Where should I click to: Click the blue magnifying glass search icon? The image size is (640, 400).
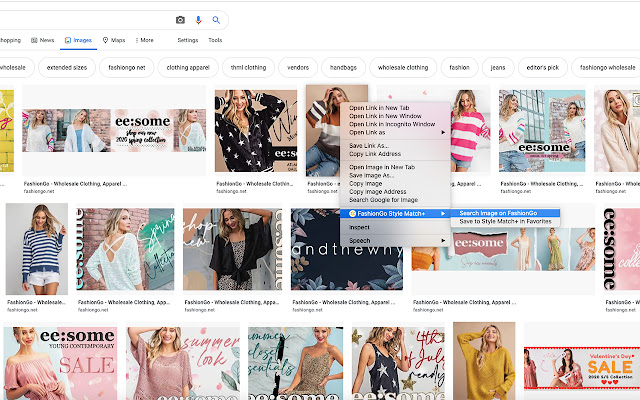216,20
